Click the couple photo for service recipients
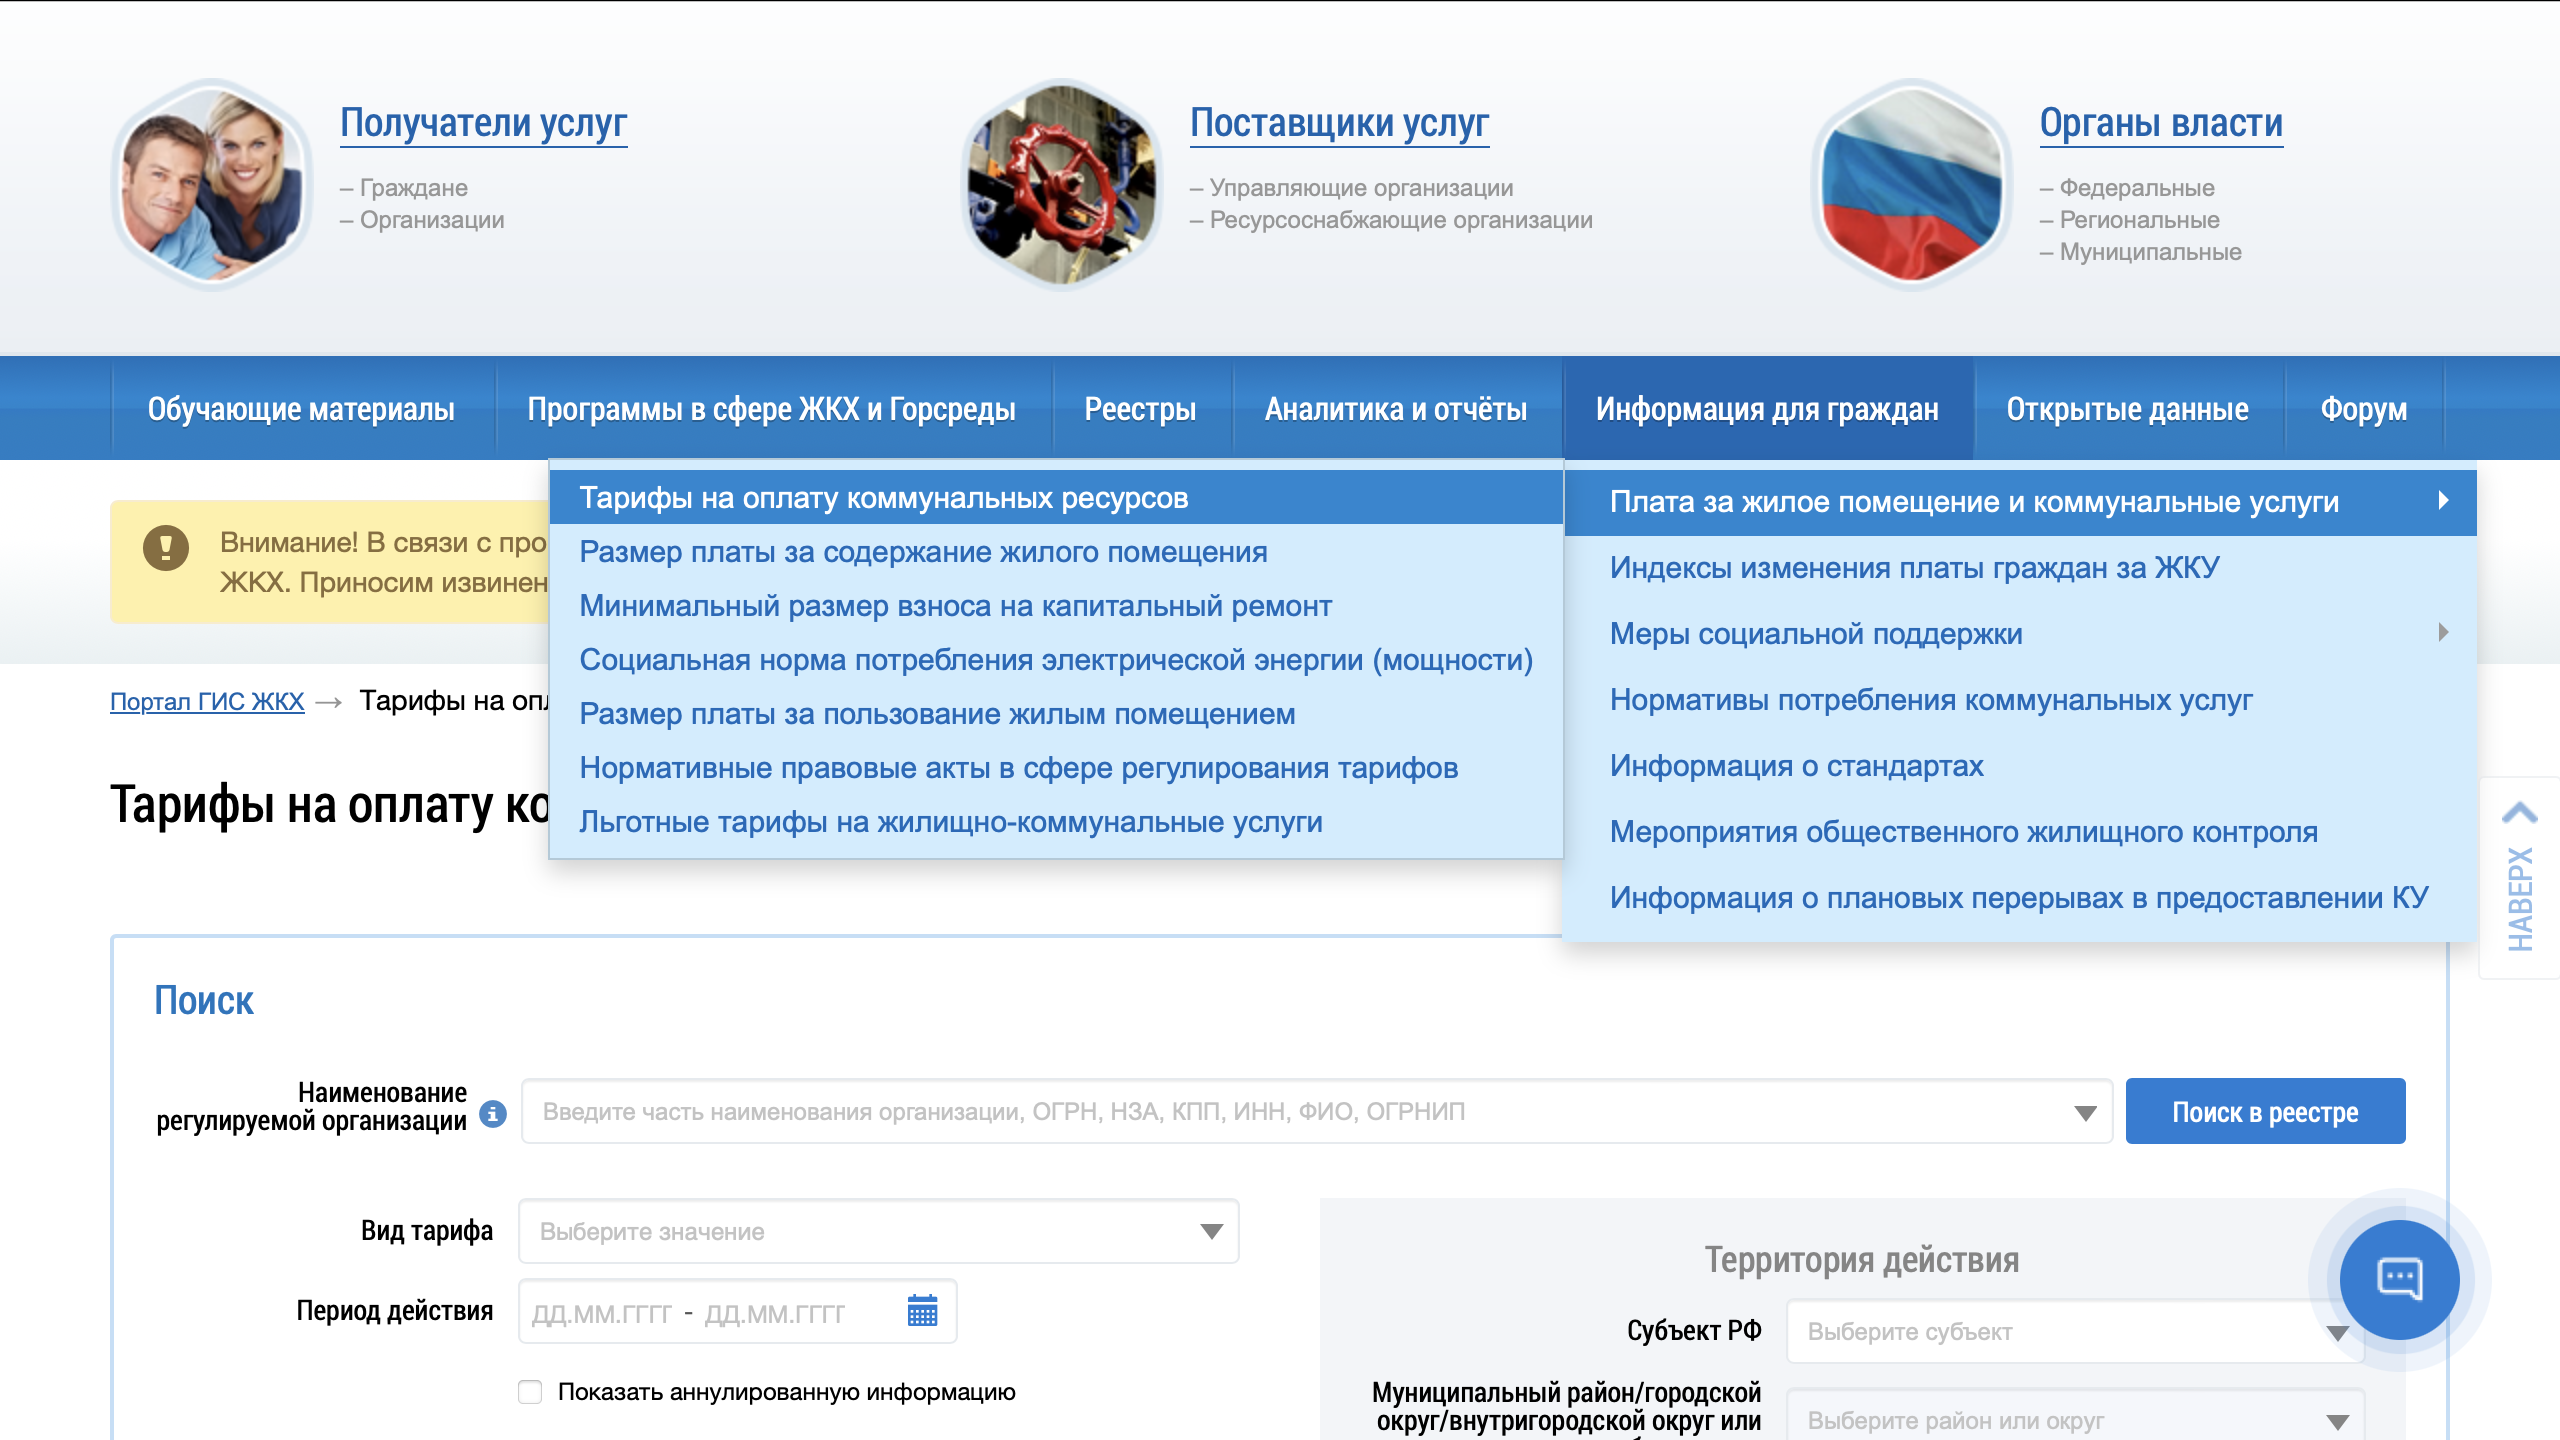2560x1440 pixels. 212,185
